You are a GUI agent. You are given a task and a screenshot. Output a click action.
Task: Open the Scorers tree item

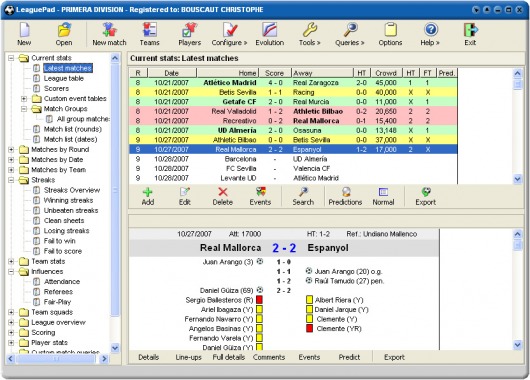(x=56, y=88)
